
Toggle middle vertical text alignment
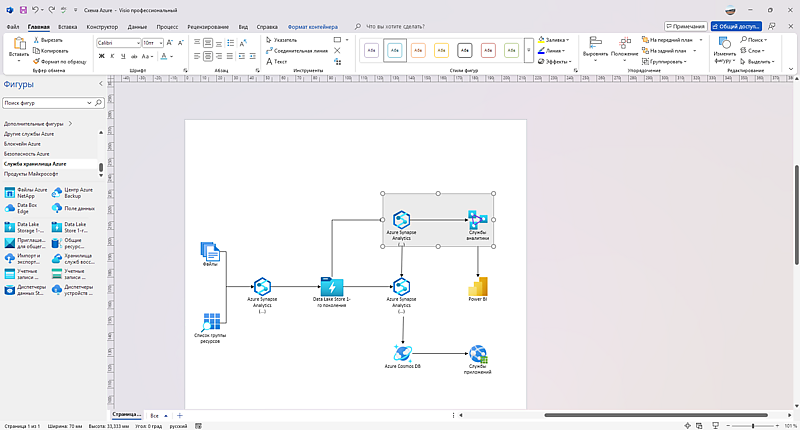[x=208, y=43]
